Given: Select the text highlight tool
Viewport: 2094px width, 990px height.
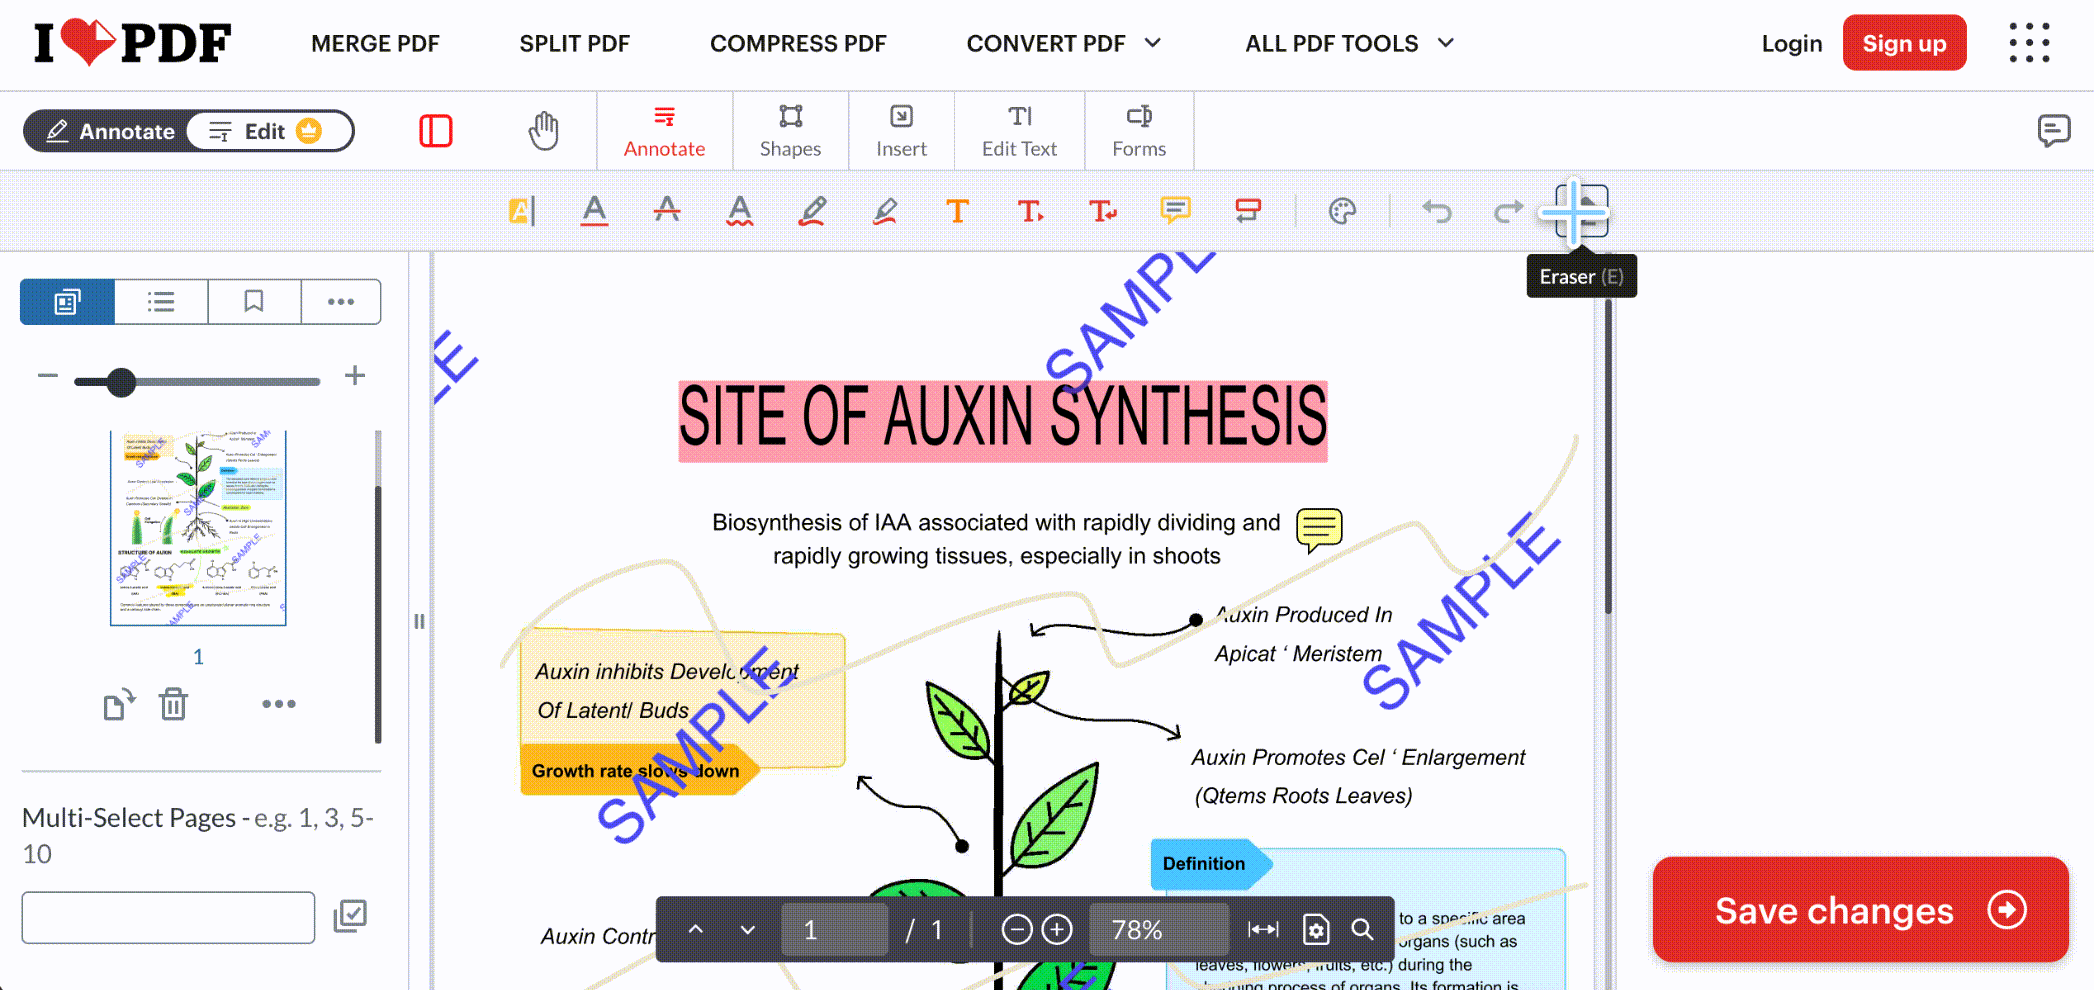Looking at the screenshot, I should click(522, 211).
